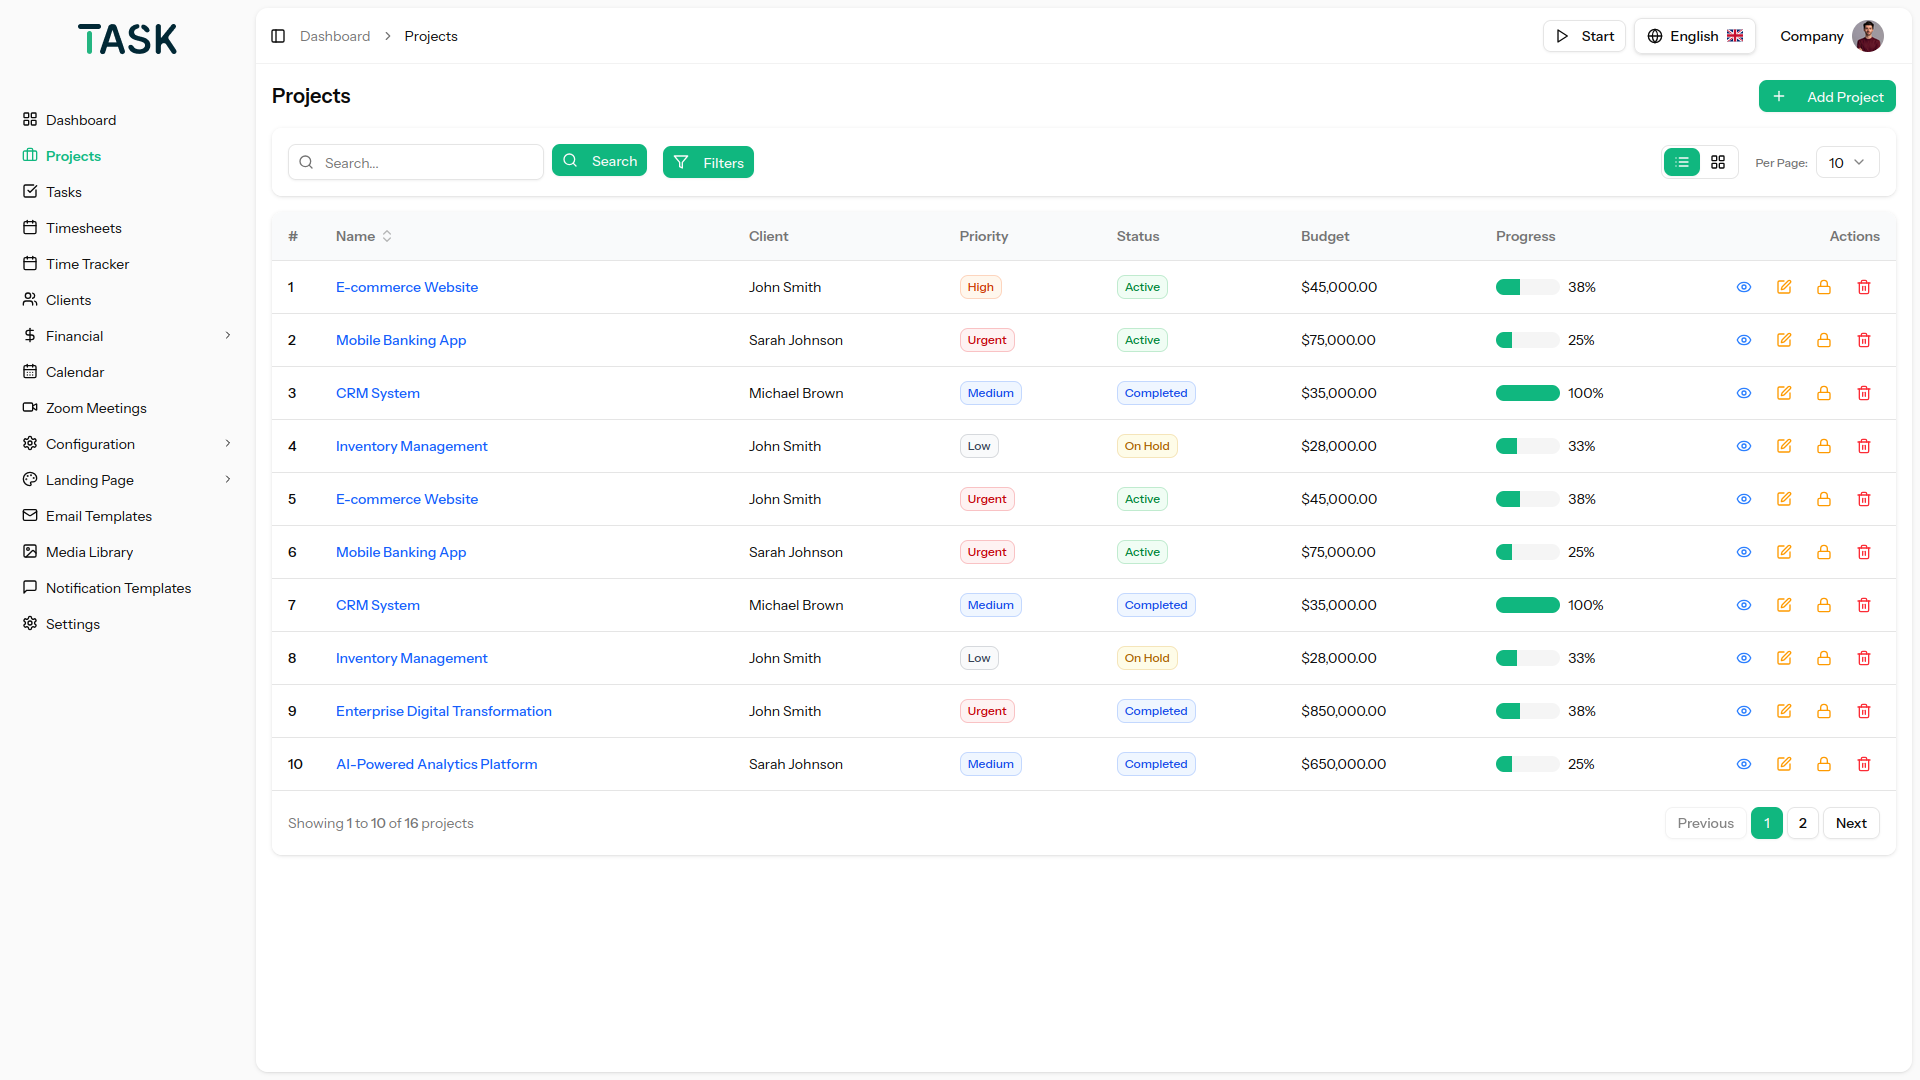Click edit icon for CRM System row 3
Screen dimensions: 1920x1080
click(x=1784, y=393)
